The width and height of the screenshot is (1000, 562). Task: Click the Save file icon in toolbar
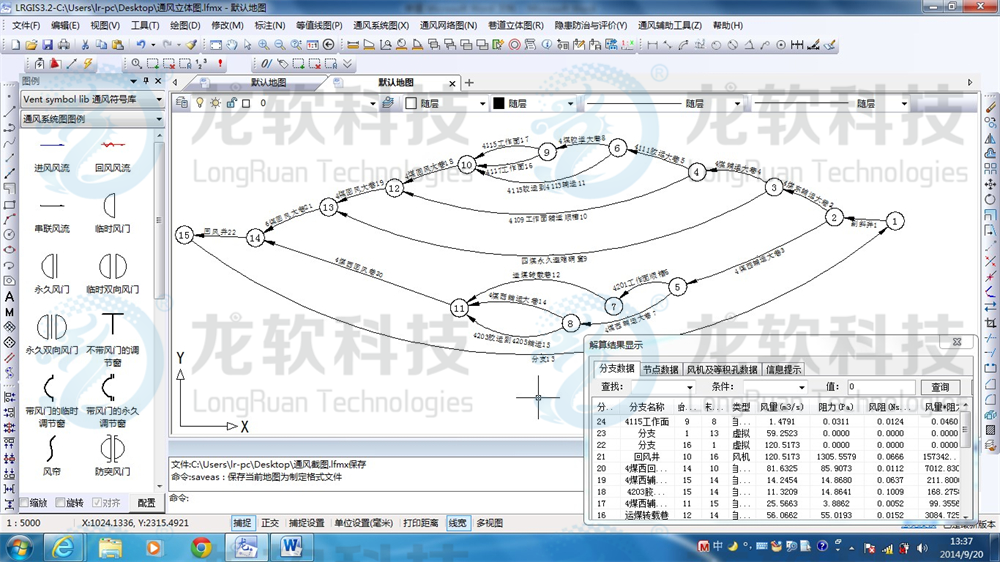[x=47, y=45]
